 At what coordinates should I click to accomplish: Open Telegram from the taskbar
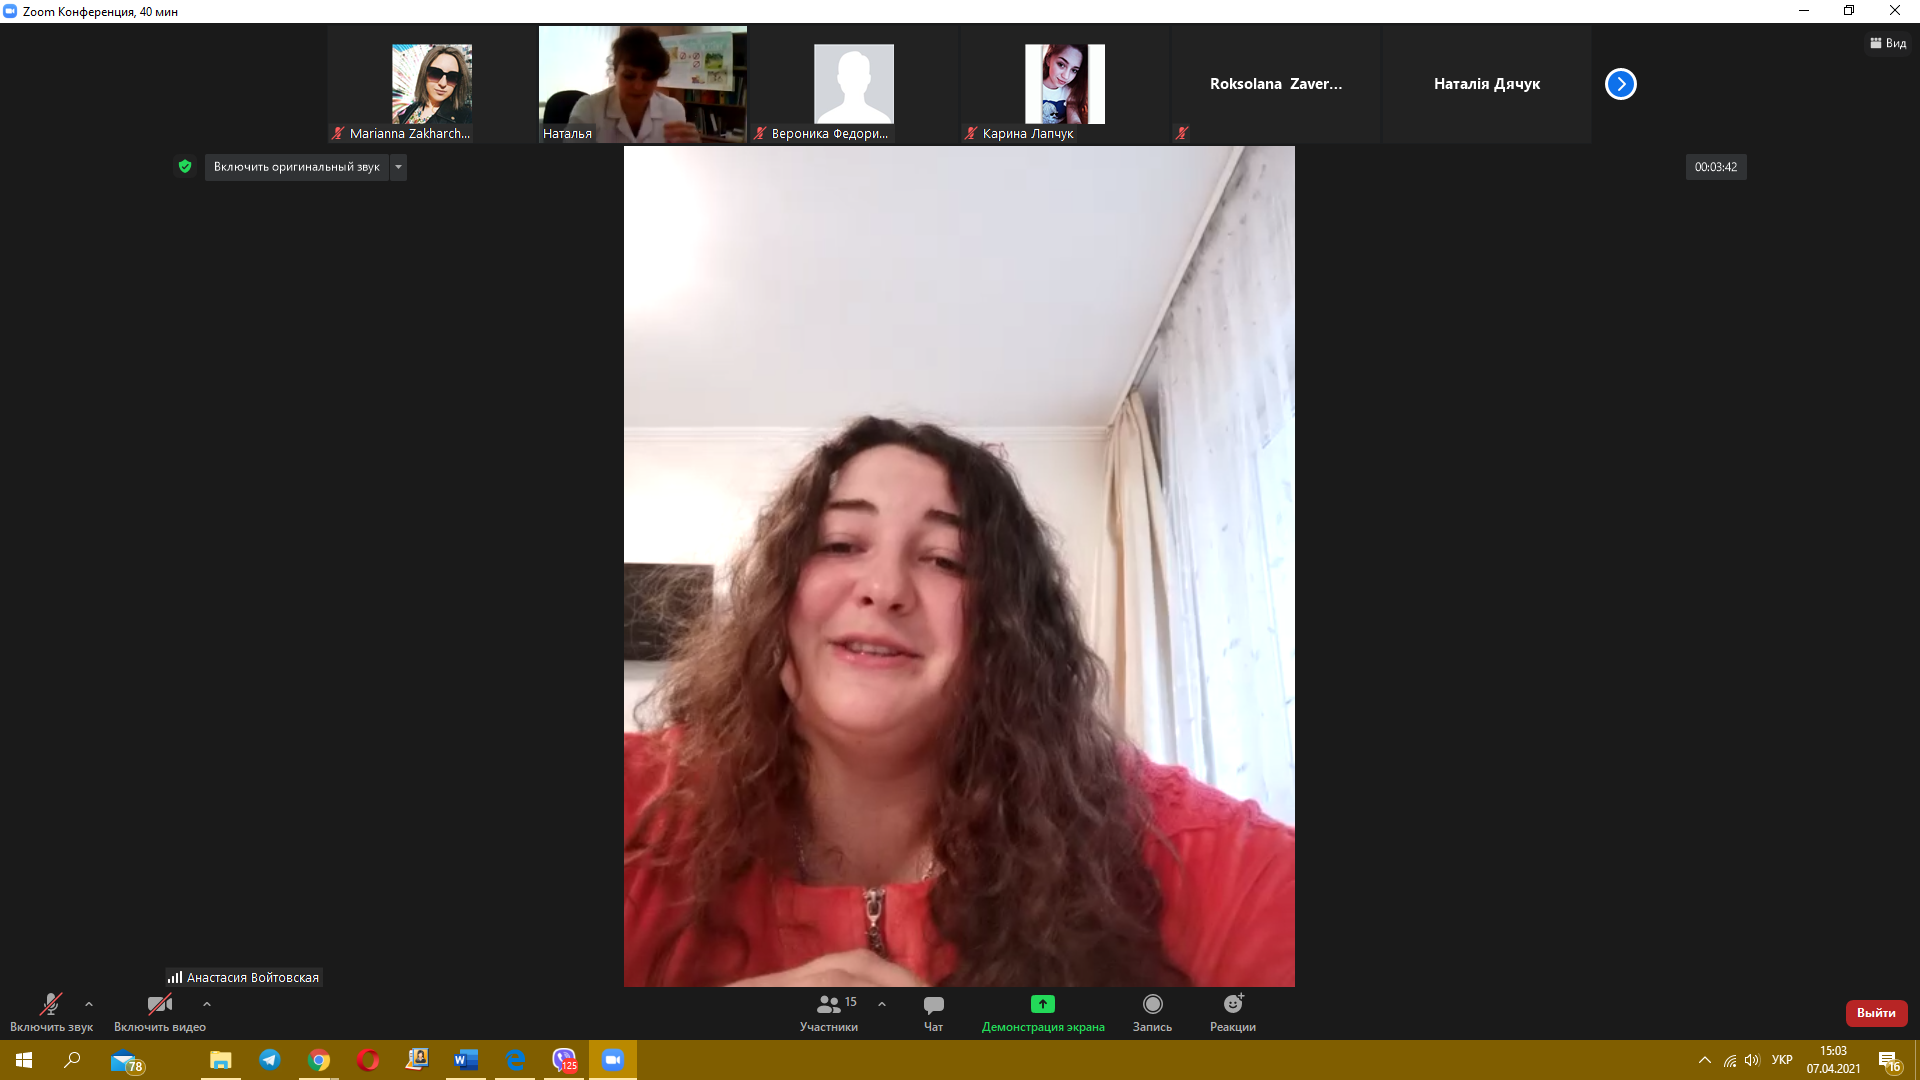(270, 1060)
